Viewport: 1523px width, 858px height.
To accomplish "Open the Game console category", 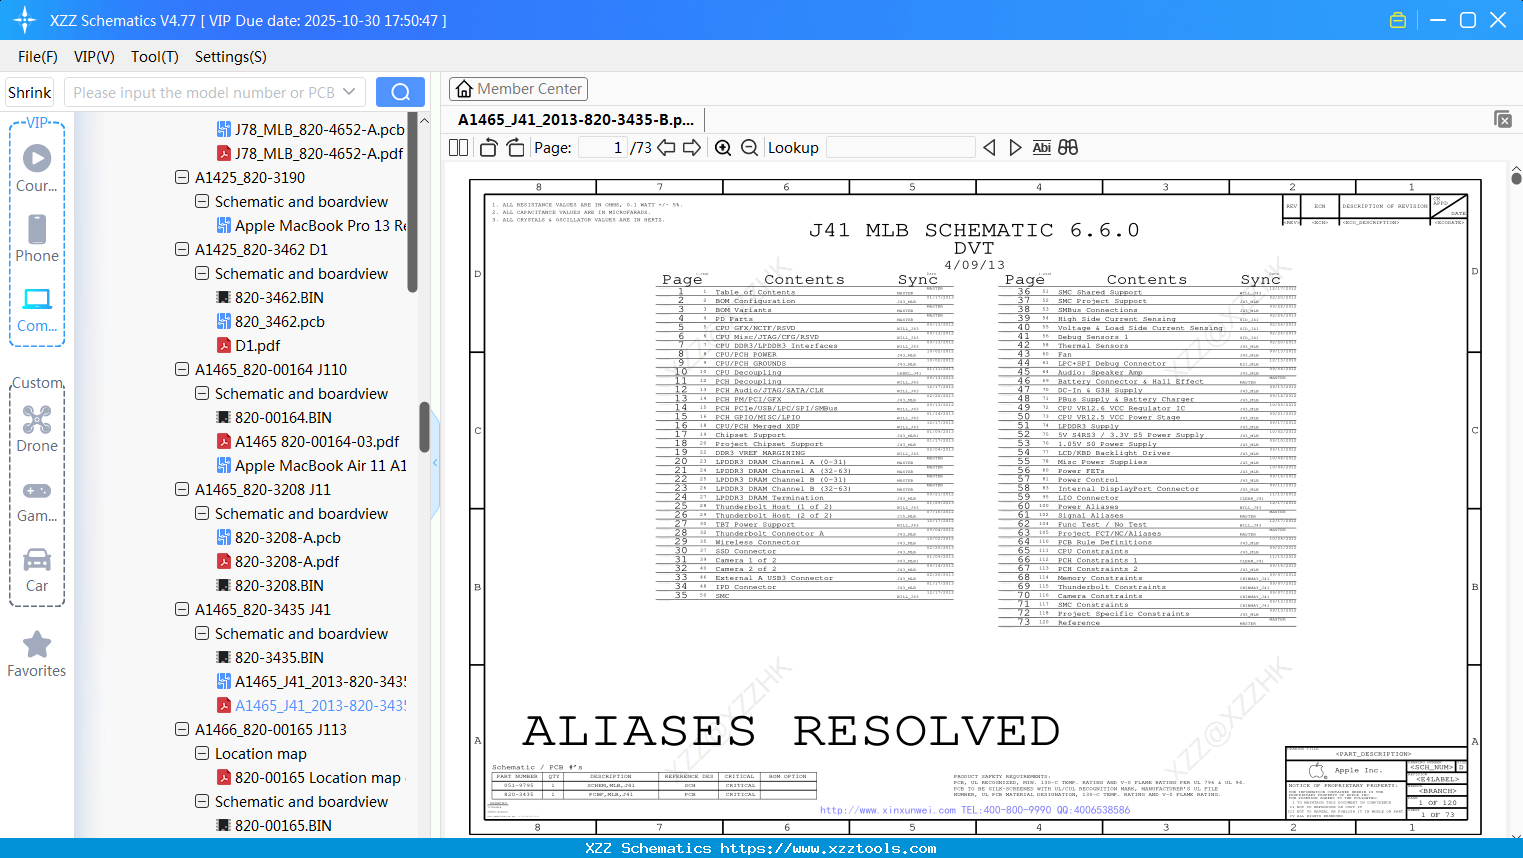I will tap(37, 500).
